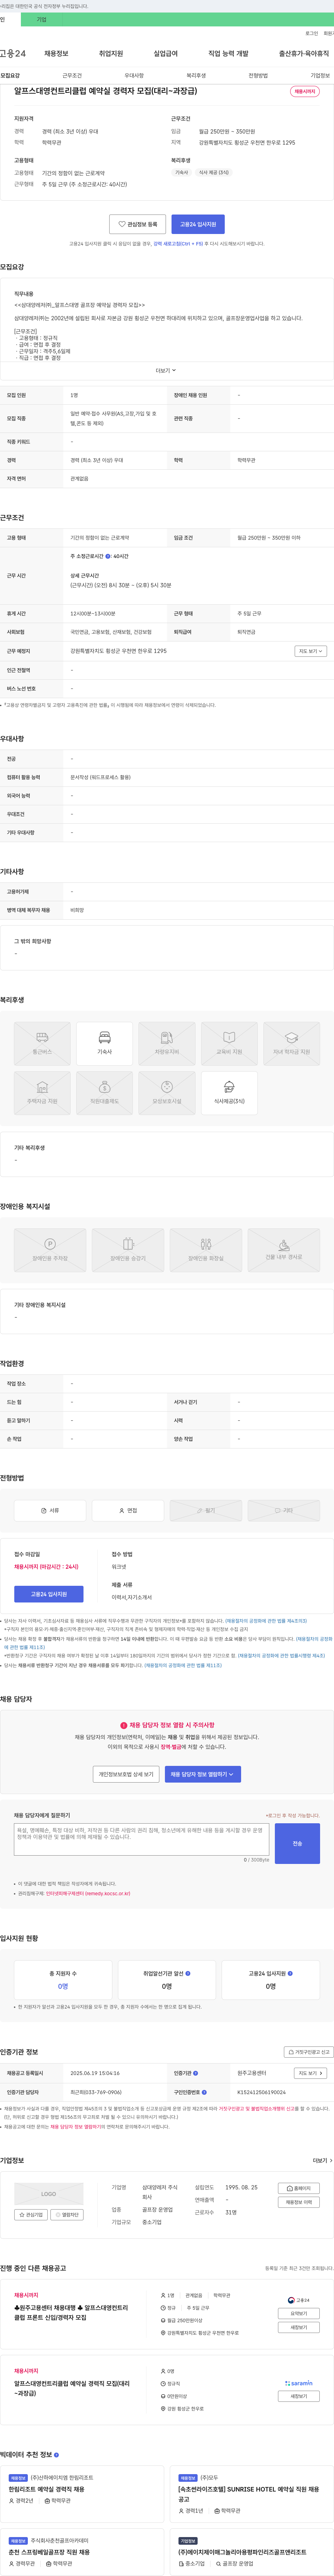Image resolution: width=334 pixels, height=2576 pixels.
Task: Jump to the 우대사항 section anchor
Action: point(134,76)
